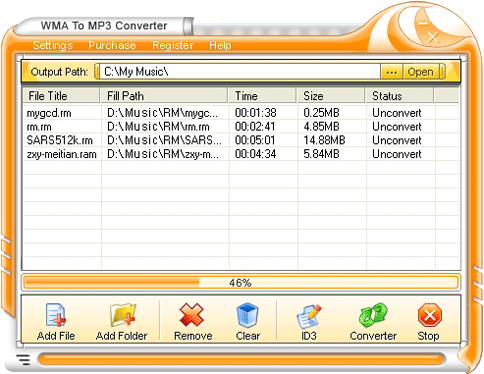Click the path D:\Music\RM\rm.rm
Image resolution: width=484 pixels, height=374 pixels.
click(x=158, y=127)
